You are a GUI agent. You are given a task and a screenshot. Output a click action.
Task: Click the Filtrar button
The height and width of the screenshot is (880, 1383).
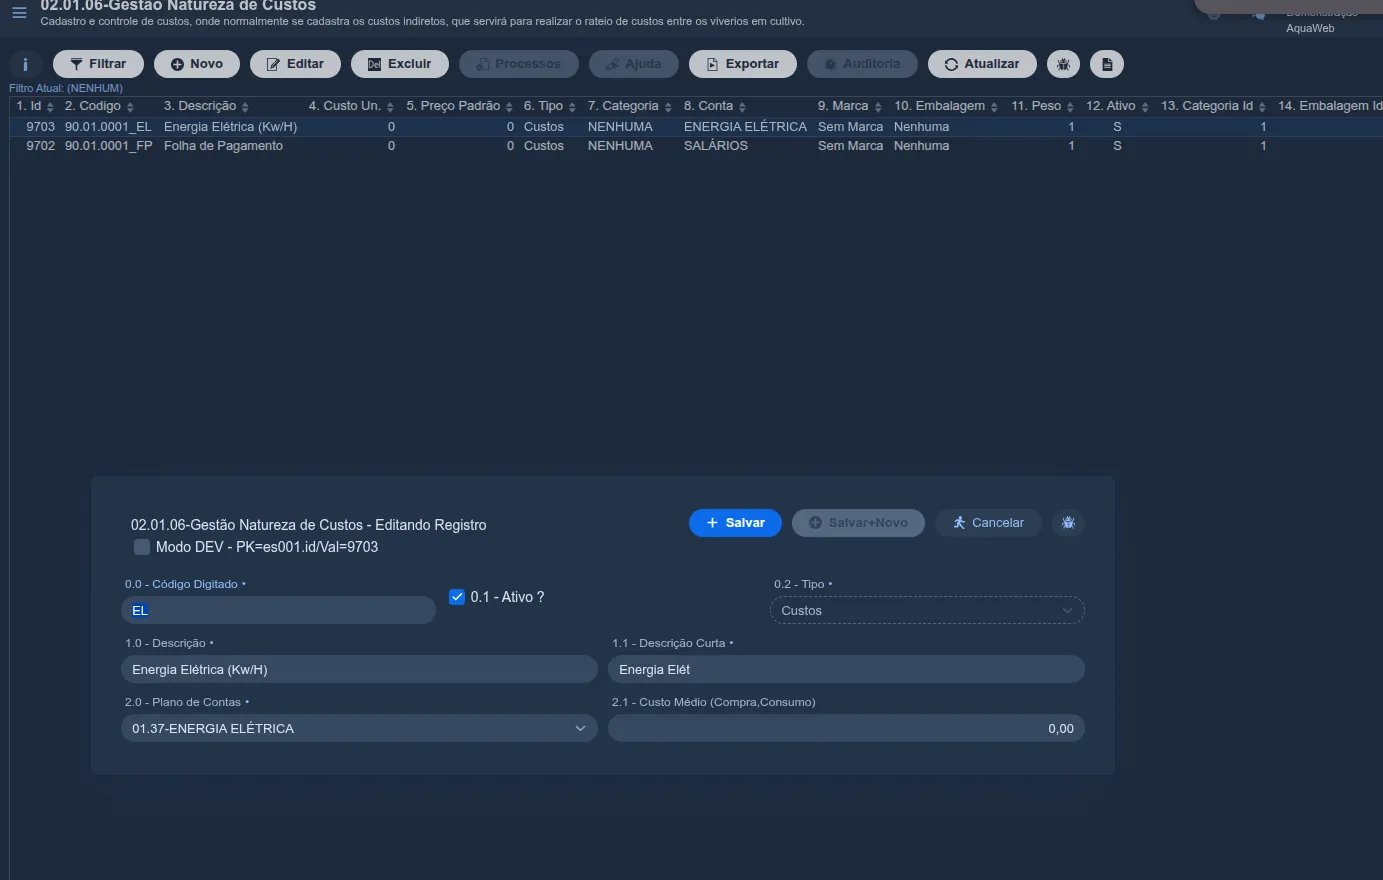point(98,64)
